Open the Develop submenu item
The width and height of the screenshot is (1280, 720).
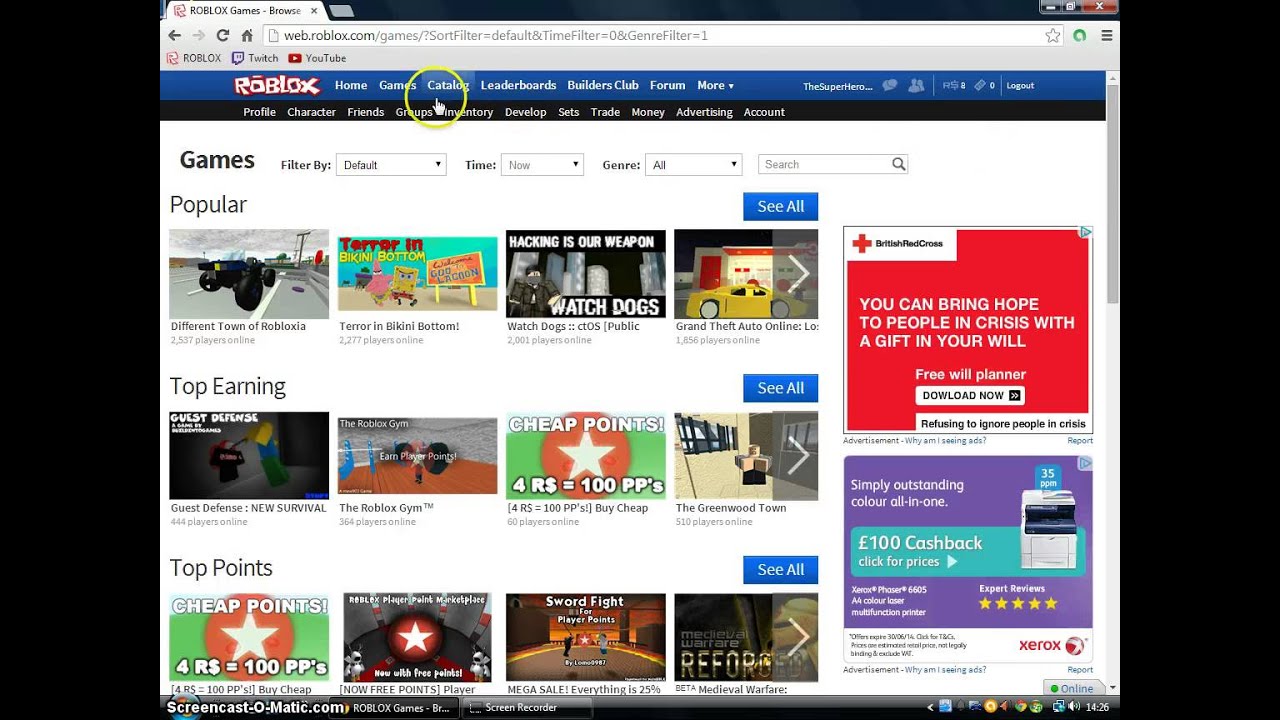[x=525, y=112]
